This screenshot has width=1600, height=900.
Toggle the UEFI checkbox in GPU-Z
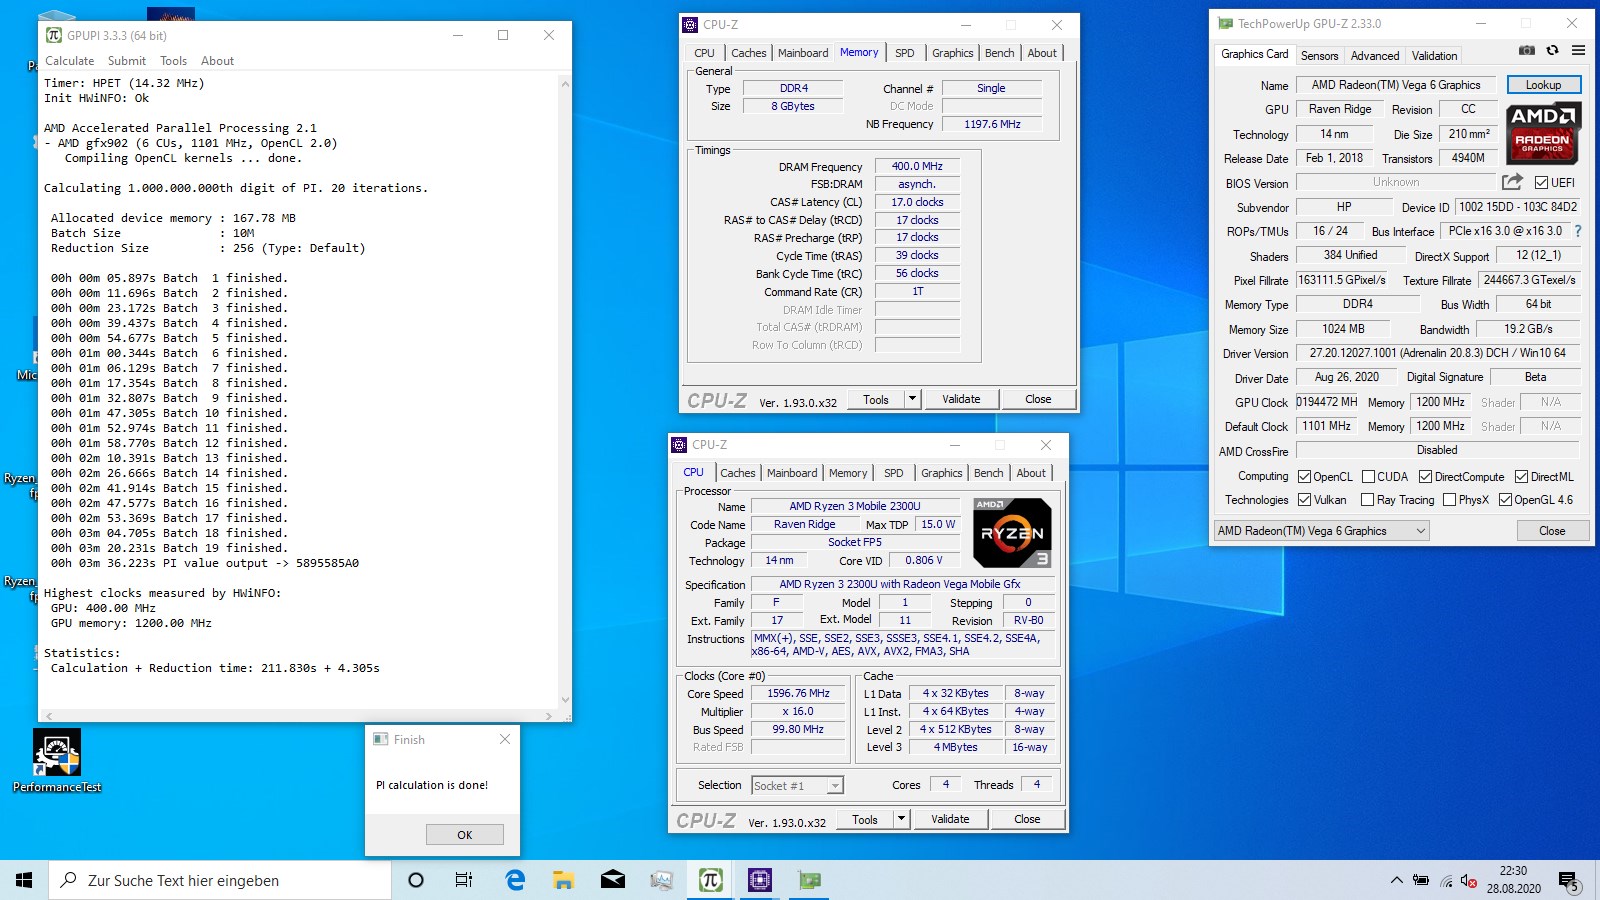(1541, 182)
